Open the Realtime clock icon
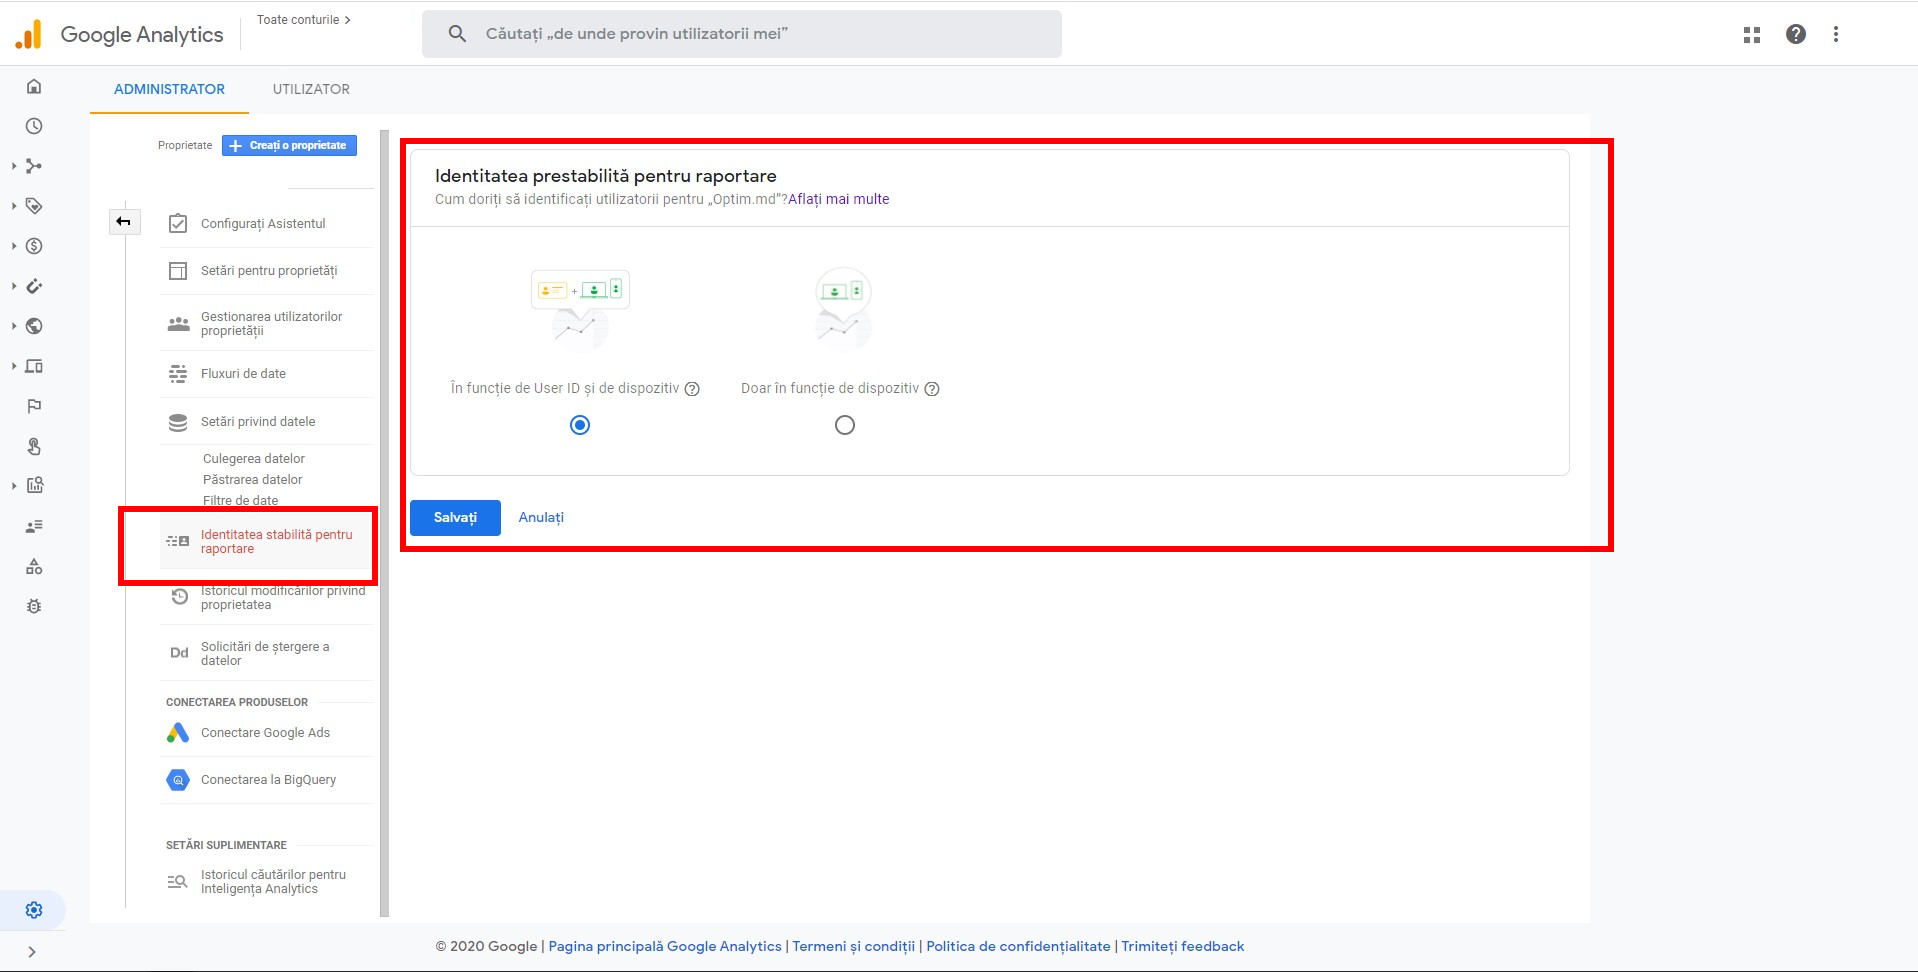1918x972 pixels. [34, 126]
